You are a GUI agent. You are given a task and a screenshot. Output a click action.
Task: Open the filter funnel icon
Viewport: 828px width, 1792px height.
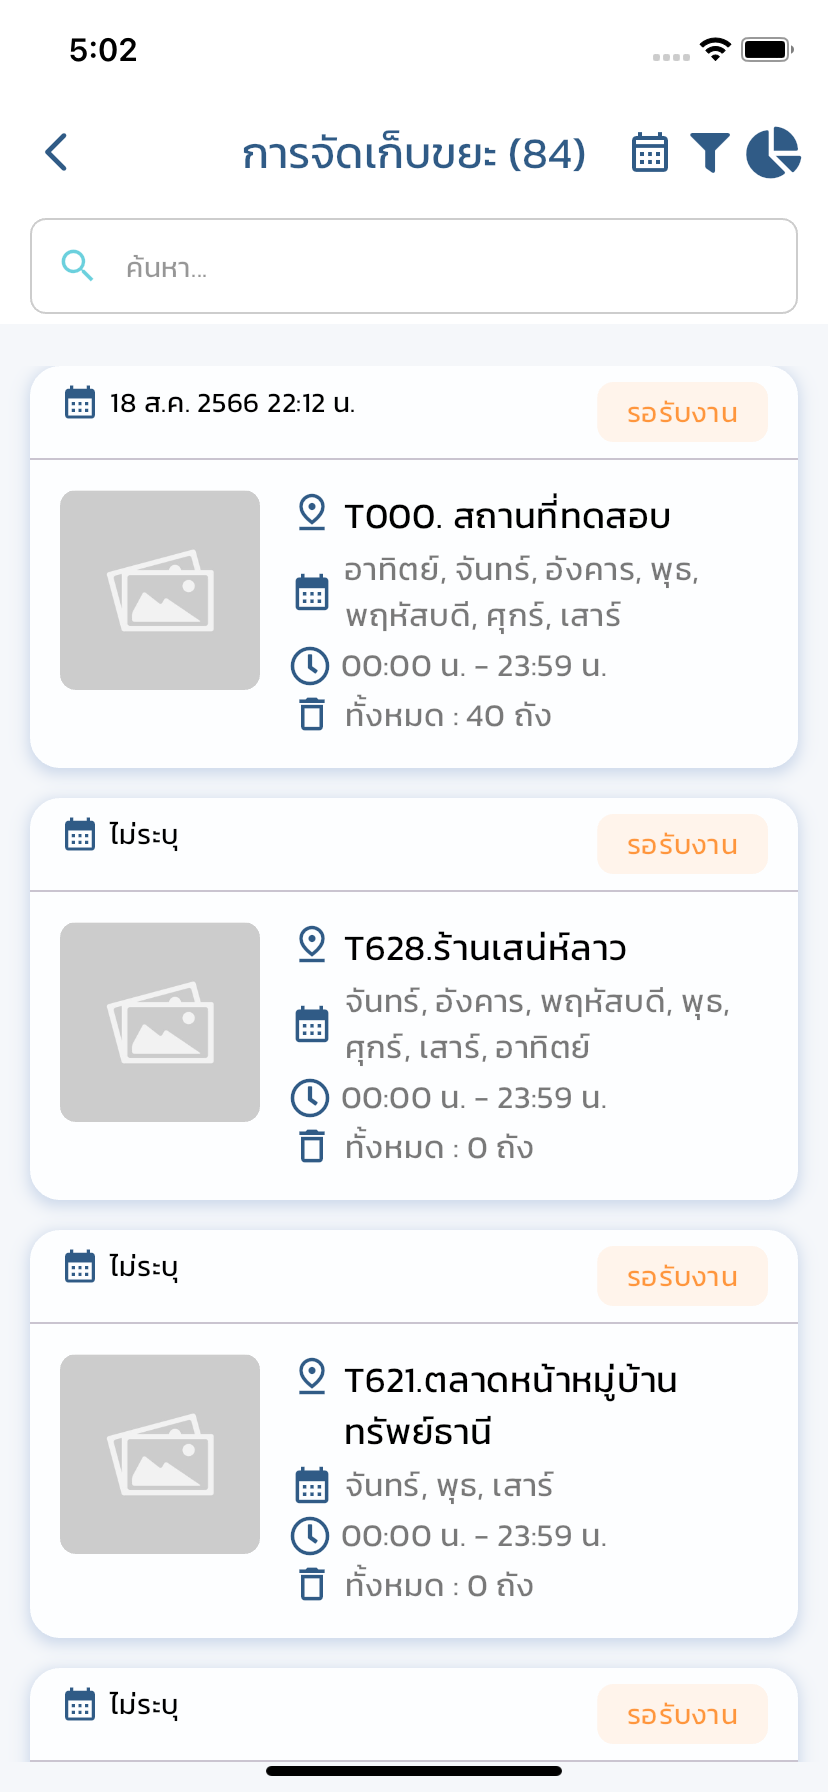710,153
